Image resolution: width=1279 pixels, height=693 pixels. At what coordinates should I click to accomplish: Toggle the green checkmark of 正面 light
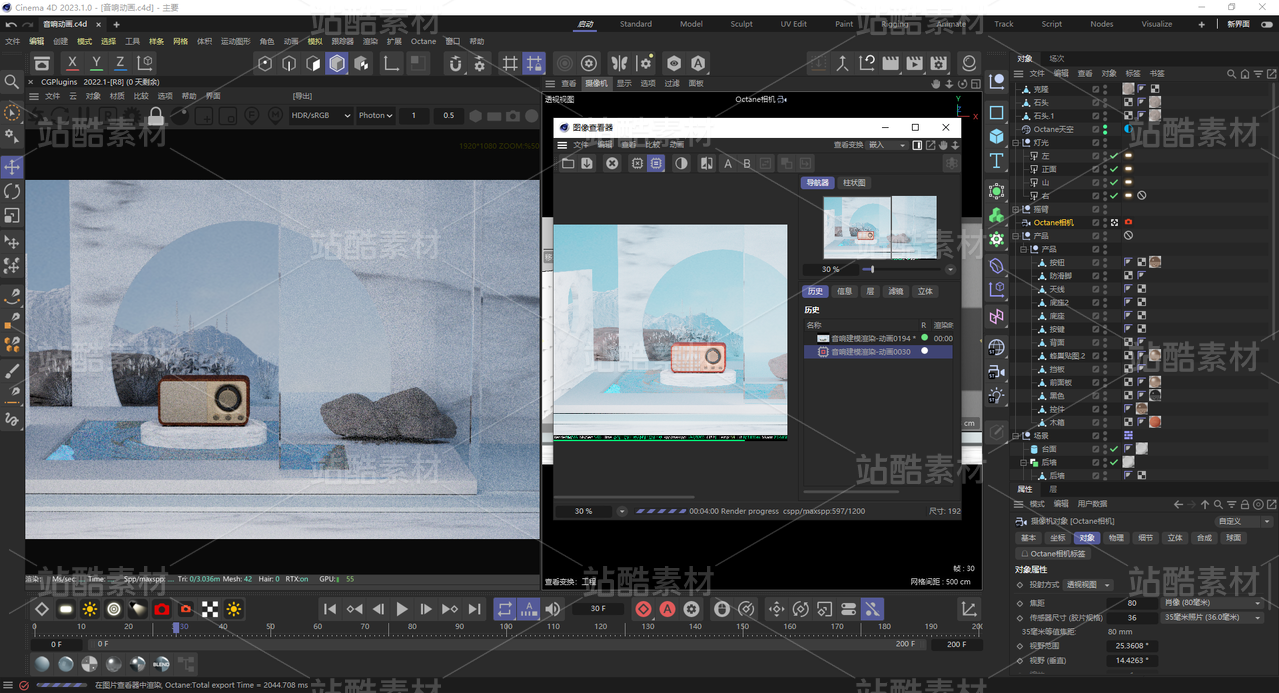(x=1114, y=169)
